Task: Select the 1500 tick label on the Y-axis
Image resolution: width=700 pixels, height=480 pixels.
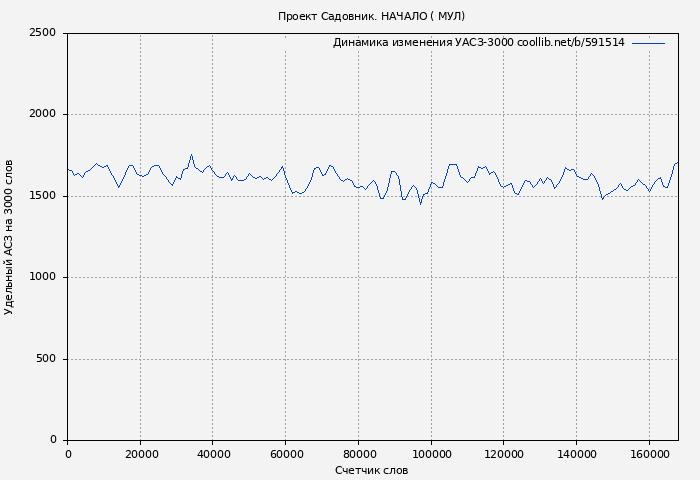Action: [42, 196]
